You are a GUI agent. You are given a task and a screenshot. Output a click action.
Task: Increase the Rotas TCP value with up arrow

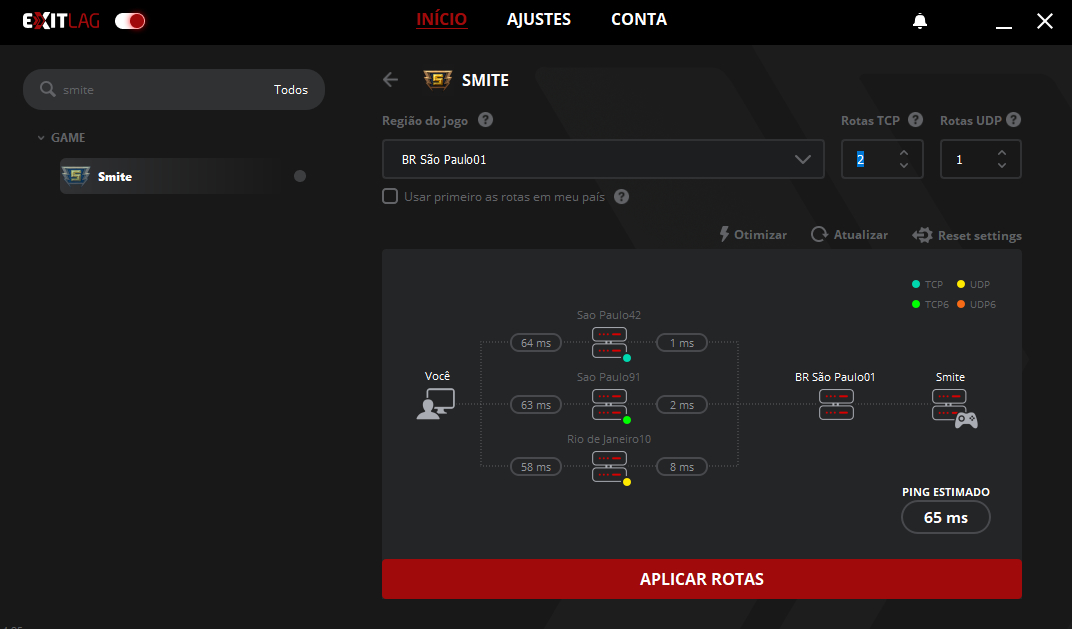point(904,153)
